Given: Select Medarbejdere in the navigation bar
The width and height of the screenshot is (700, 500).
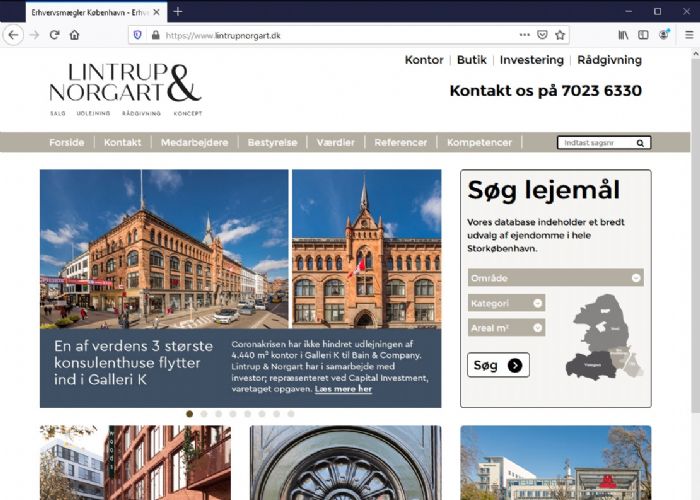Looking at the screenshot, I should click(x=195, y=142).
